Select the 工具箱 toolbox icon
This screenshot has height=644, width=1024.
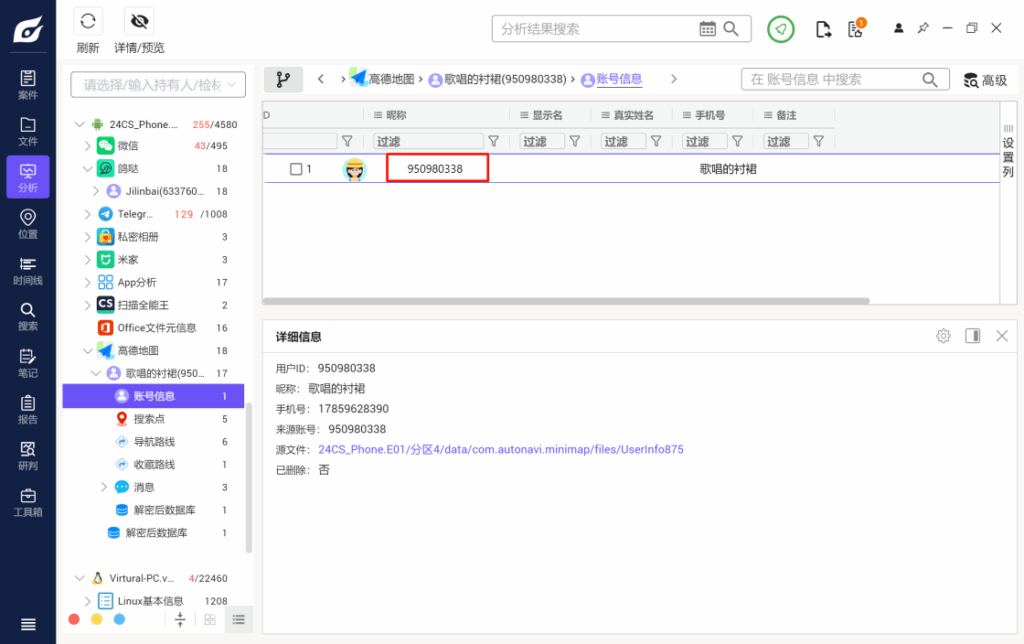27,502
